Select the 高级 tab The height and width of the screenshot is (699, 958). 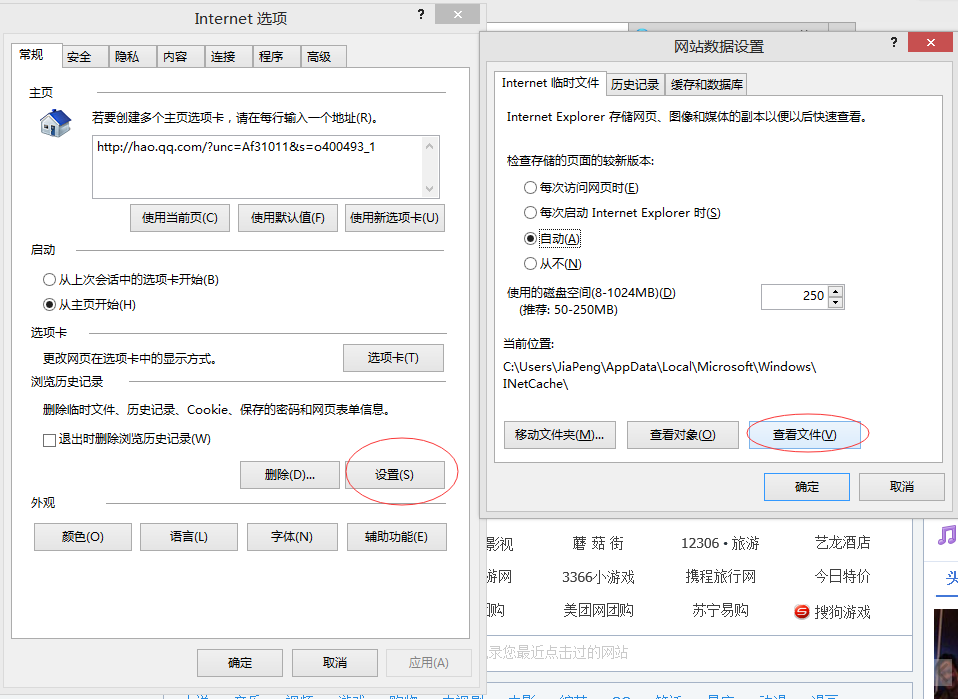pos(324,57)
